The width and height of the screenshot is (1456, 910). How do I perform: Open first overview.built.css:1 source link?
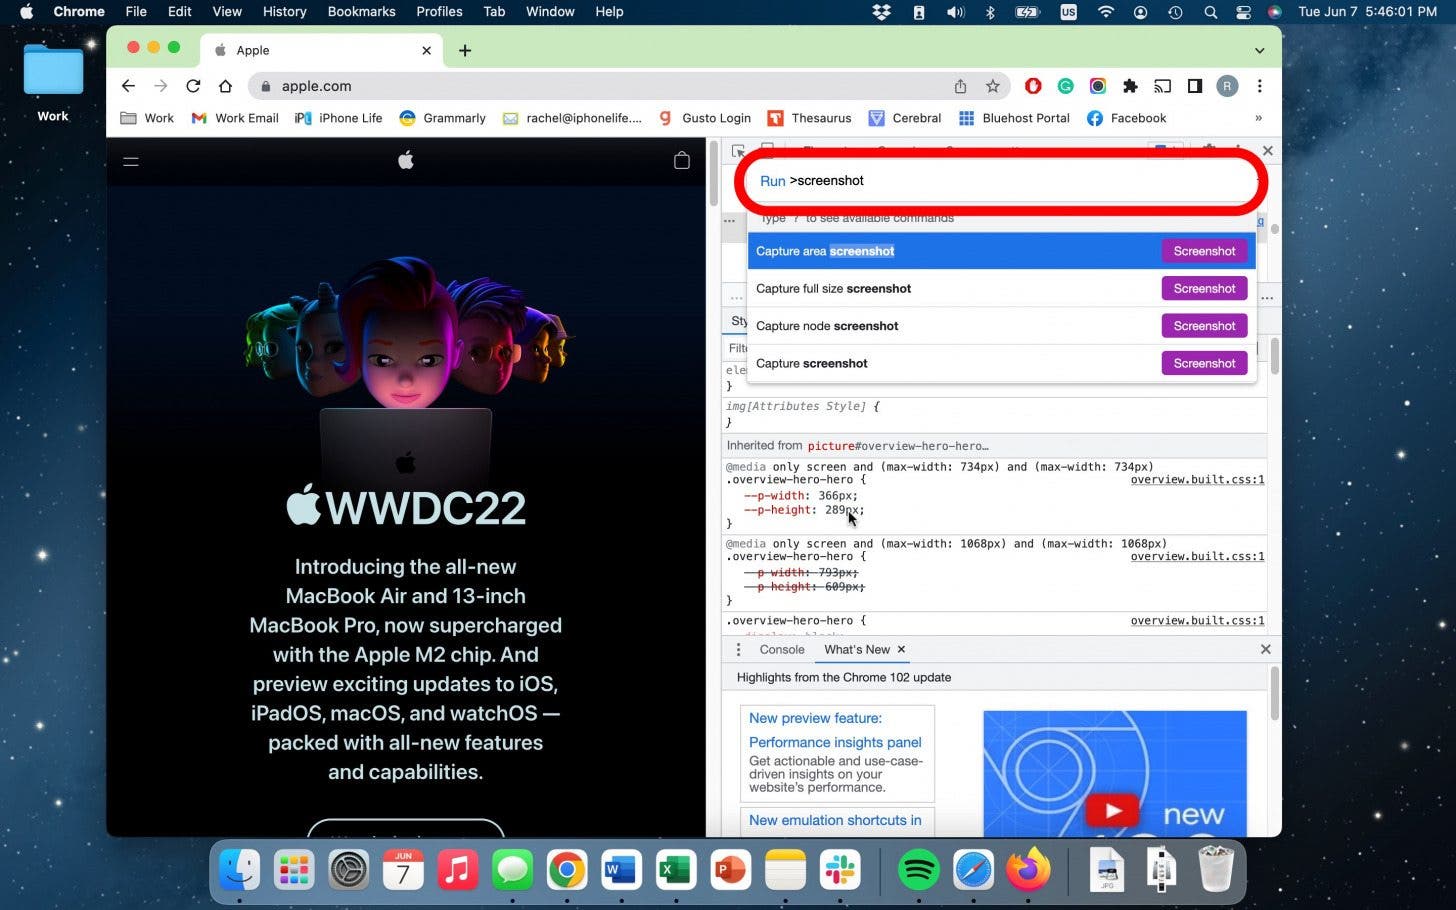1197,480
